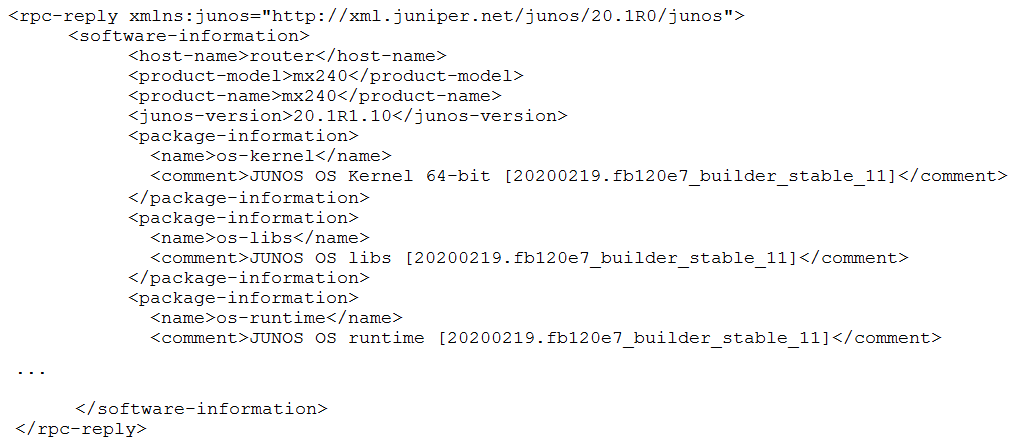The image size is (1026, 448).
Task: Click the Juniper xmlns URL text
Action: [x=497, y=16]
